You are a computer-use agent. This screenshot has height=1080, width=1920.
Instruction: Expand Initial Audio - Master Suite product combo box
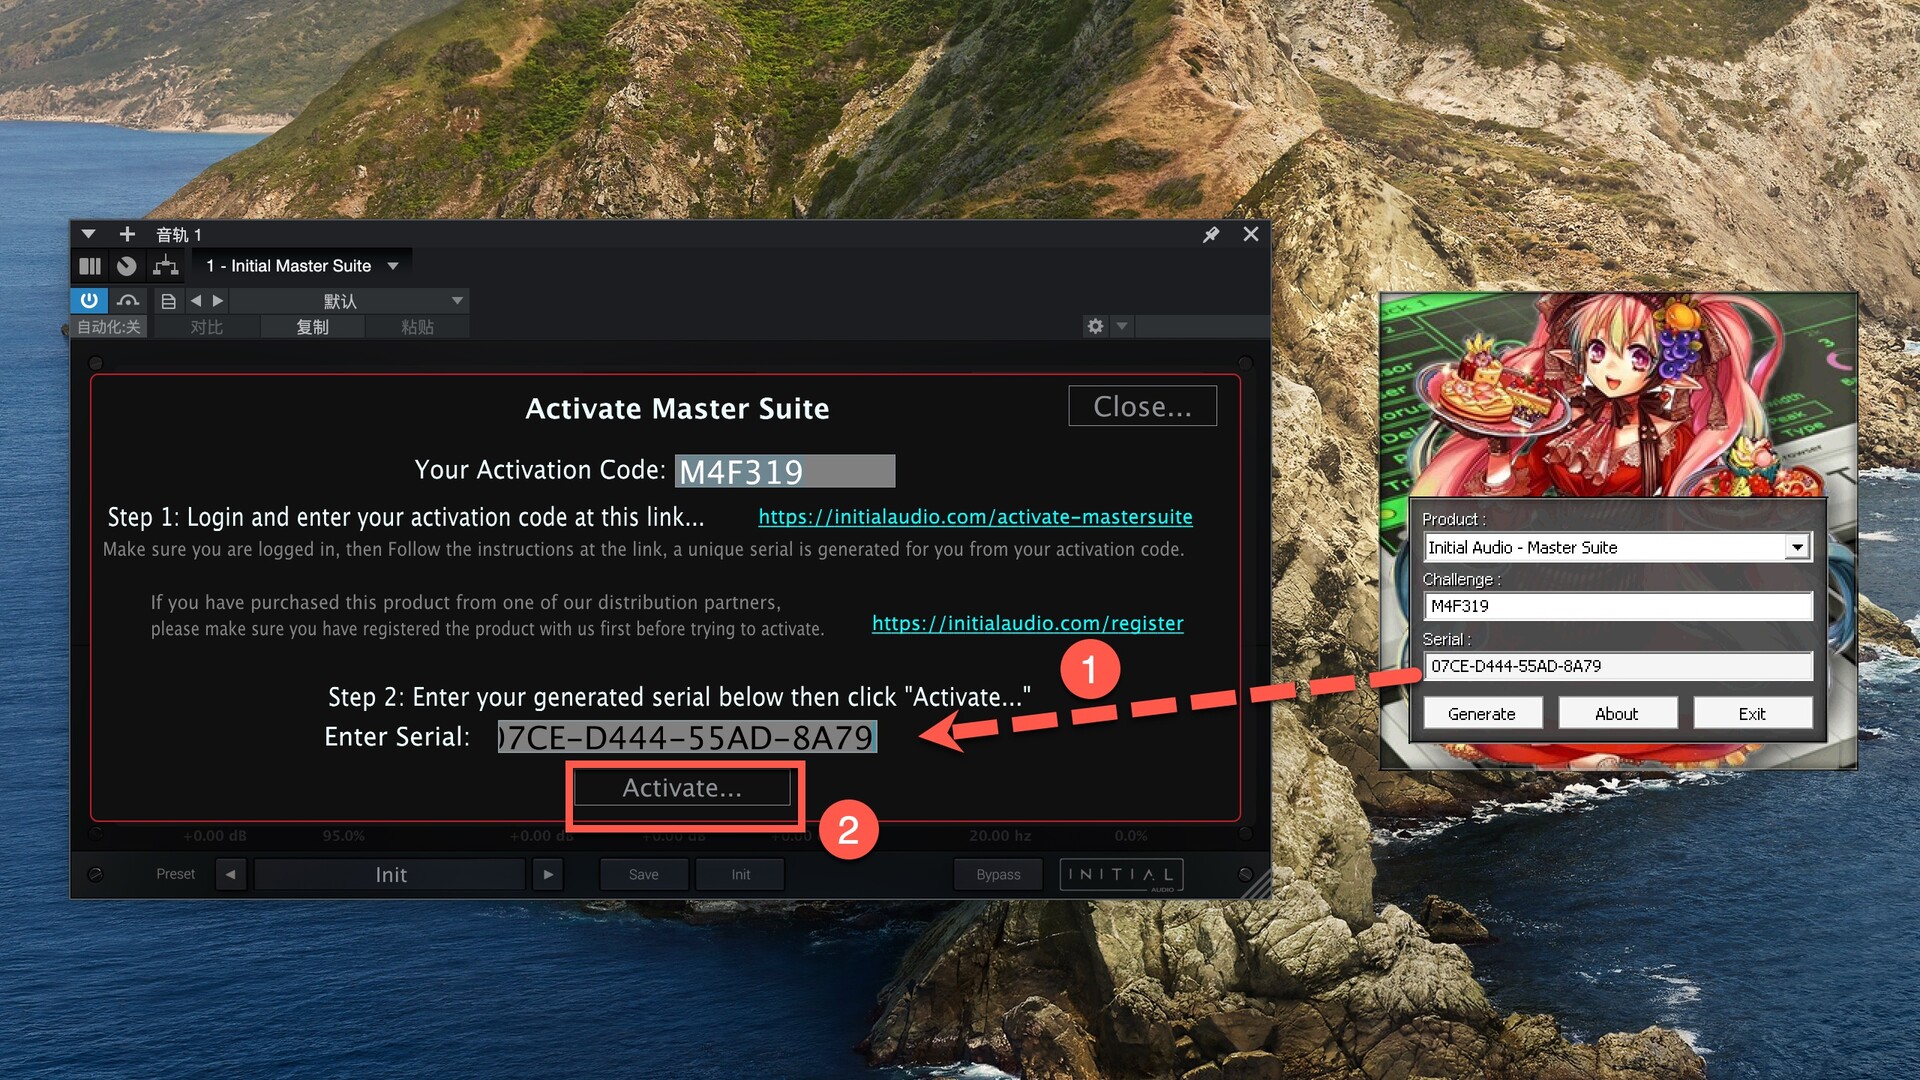(x=1798, y=547)
